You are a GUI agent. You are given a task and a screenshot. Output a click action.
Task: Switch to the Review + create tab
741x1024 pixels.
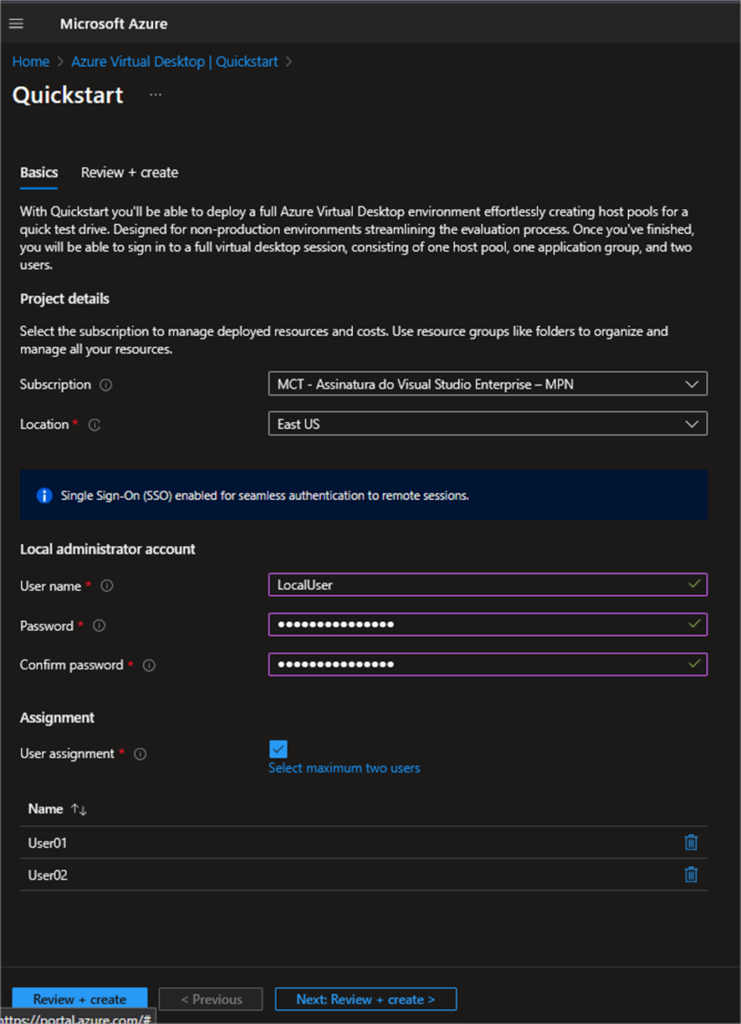coord(129,172)
